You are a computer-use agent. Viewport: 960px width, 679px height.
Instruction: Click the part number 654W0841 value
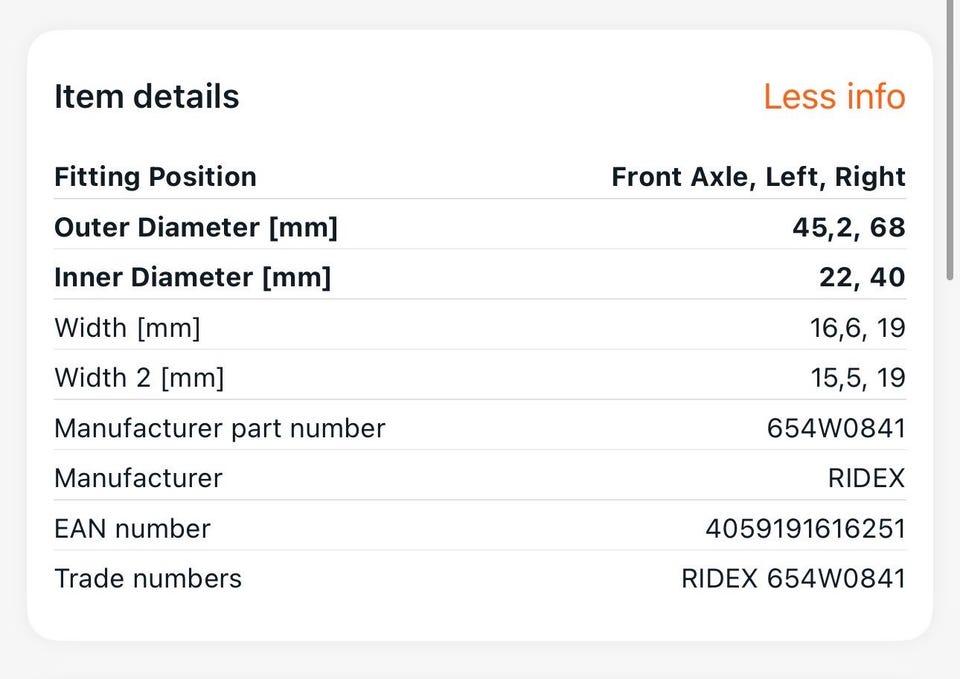tap(836, 428)
